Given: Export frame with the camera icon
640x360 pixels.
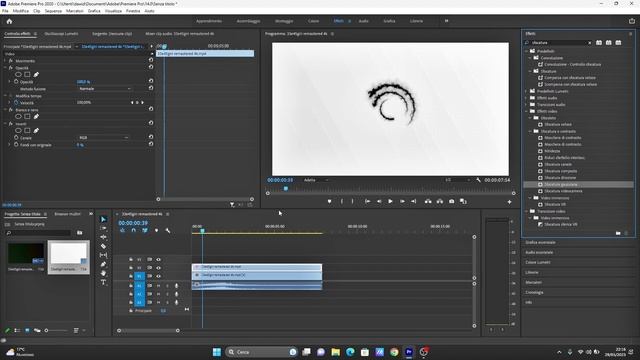Looking at the screenshot, I should pyautogui.click(x=451, y=201).
